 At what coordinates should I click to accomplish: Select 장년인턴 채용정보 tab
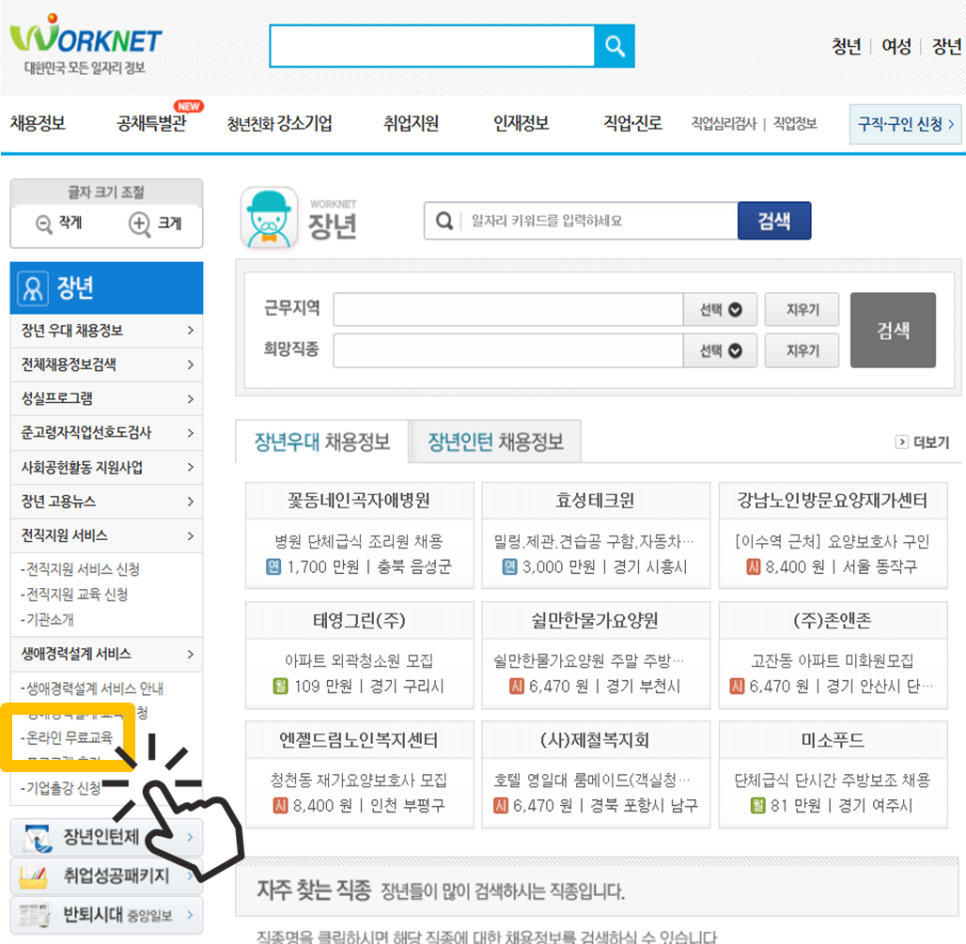click(495, 441)
